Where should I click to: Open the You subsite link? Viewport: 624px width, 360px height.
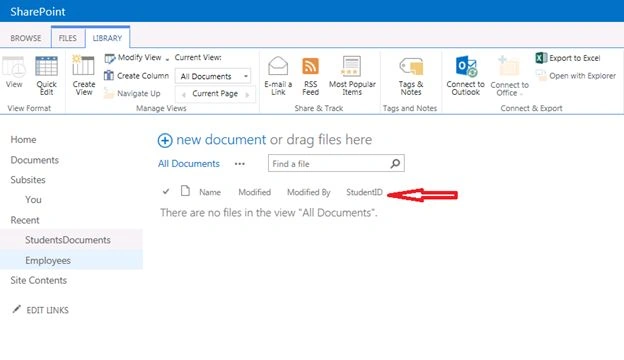(33, 200)
